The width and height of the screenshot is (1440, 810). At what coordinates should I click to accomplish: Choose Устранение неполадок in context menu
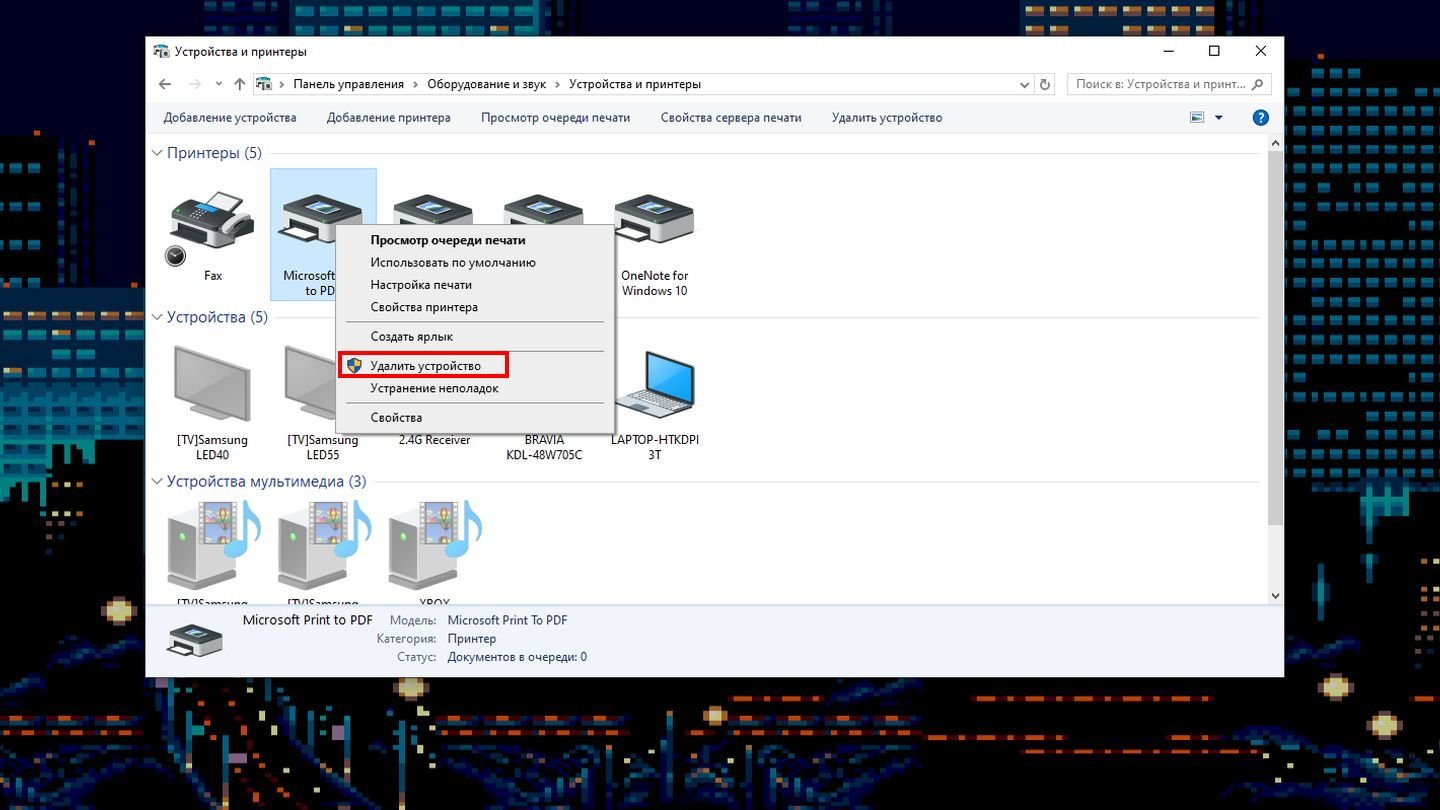coord(475,388)
